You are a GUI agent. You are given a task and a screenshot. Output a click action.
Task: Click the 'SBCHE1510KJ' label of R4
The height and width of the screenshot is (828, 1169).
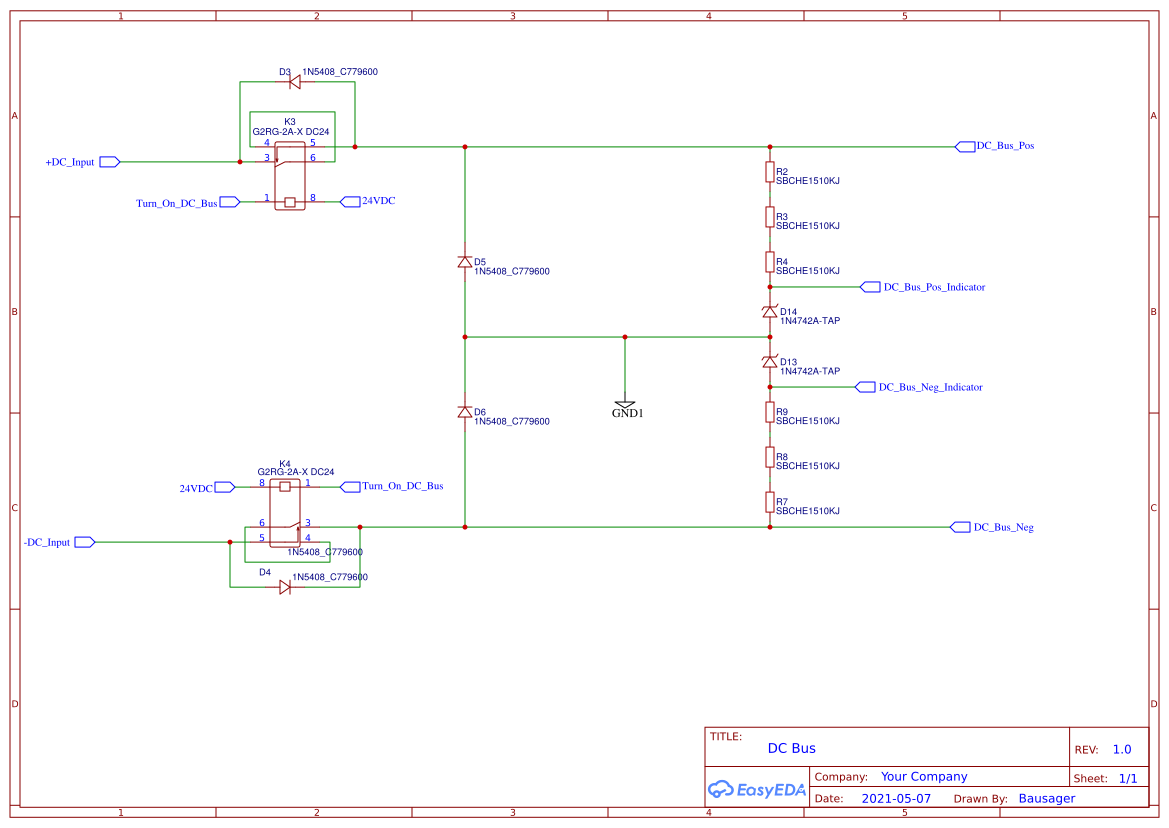coord(808,271)
